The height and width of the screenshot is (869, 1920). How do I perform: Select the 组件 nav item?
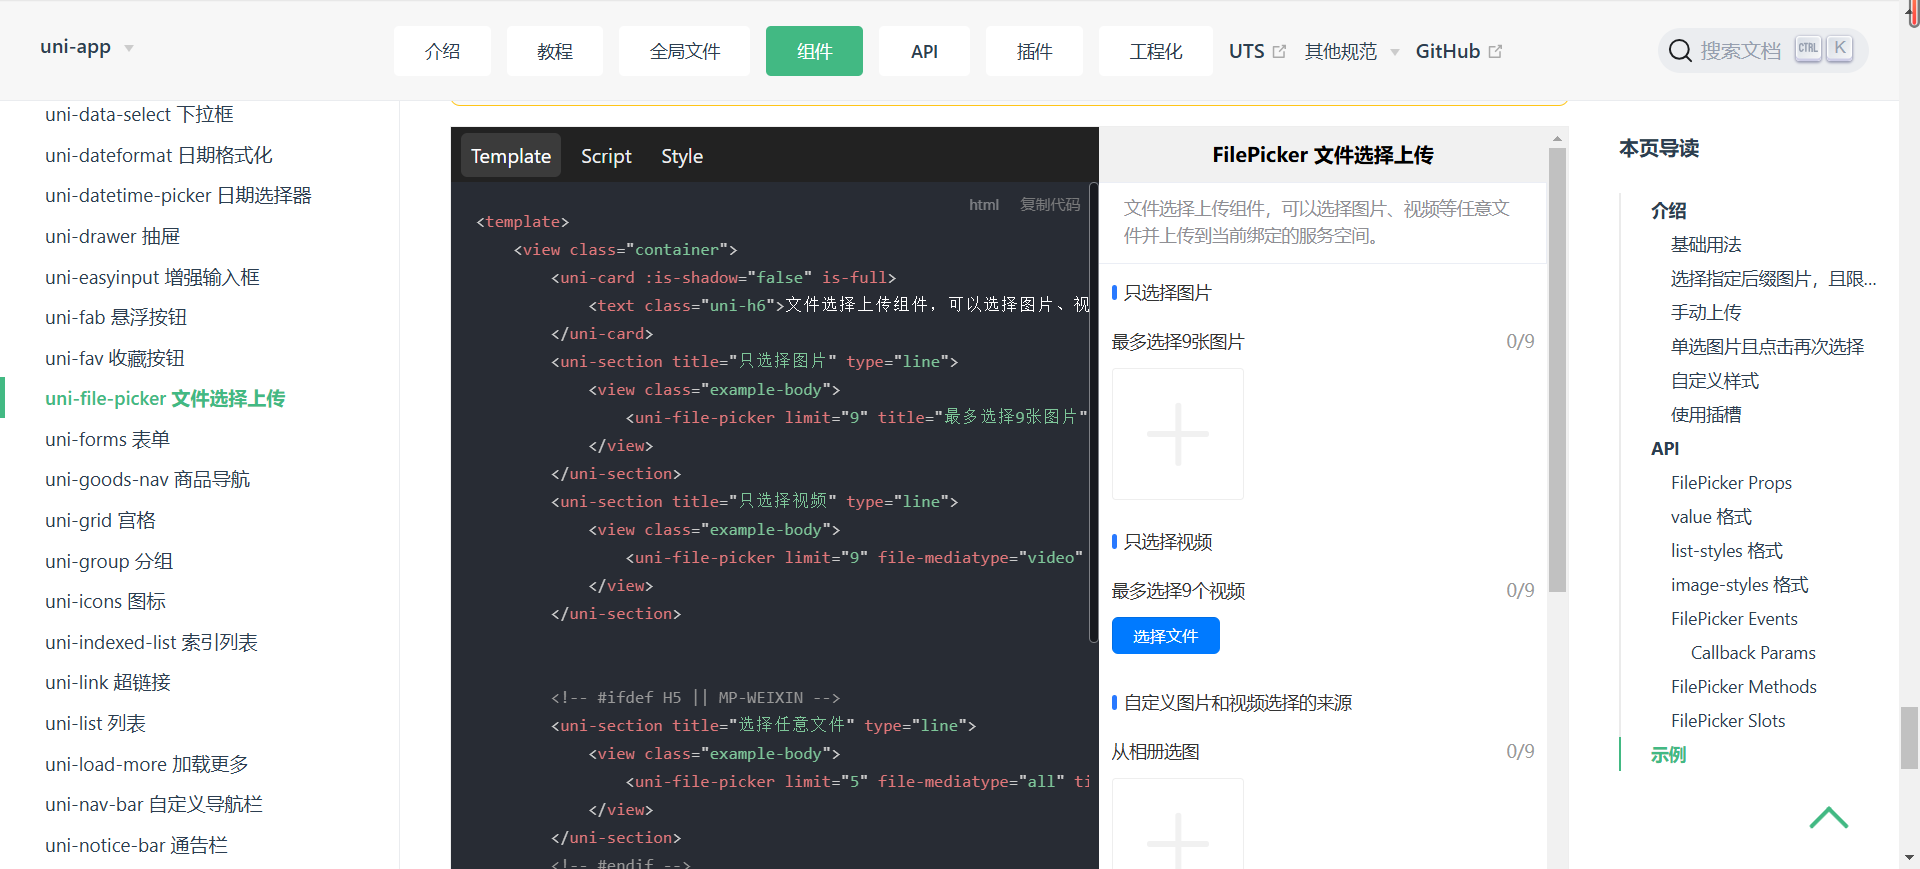pos(814,51)
